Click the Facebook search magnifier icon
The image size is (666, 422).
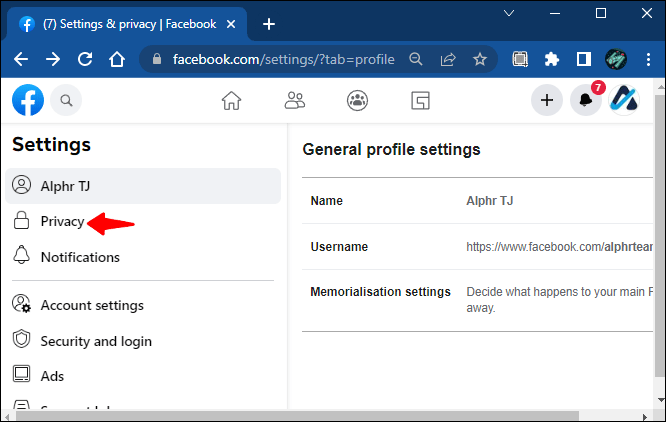(66, 100)
